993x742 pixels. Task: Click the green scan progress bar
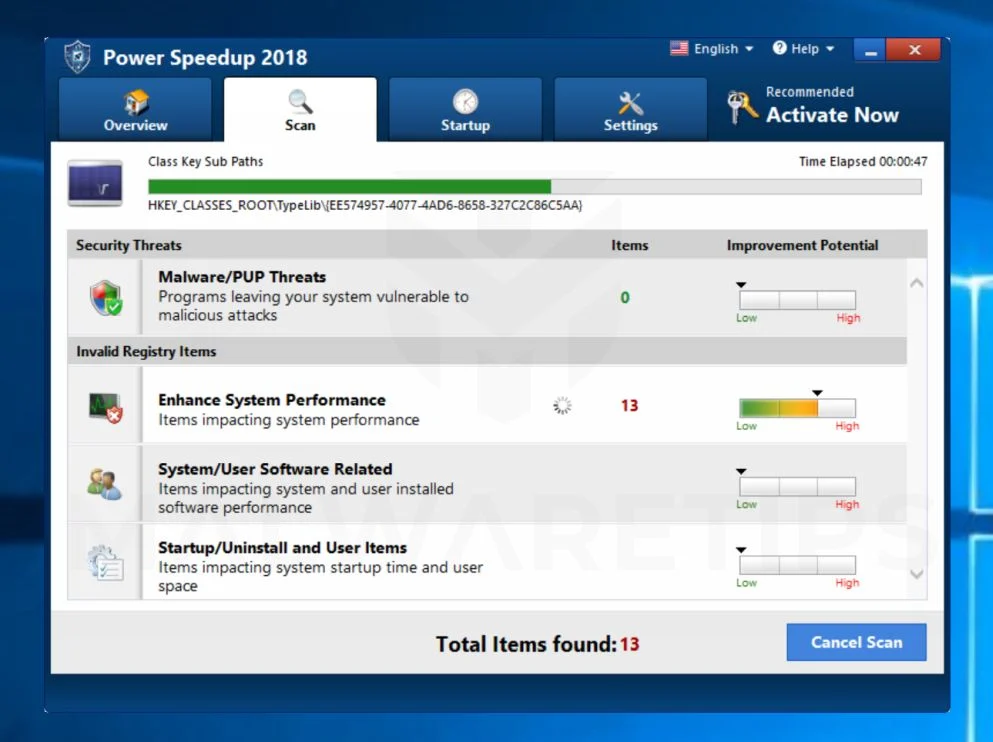point(534,186)
